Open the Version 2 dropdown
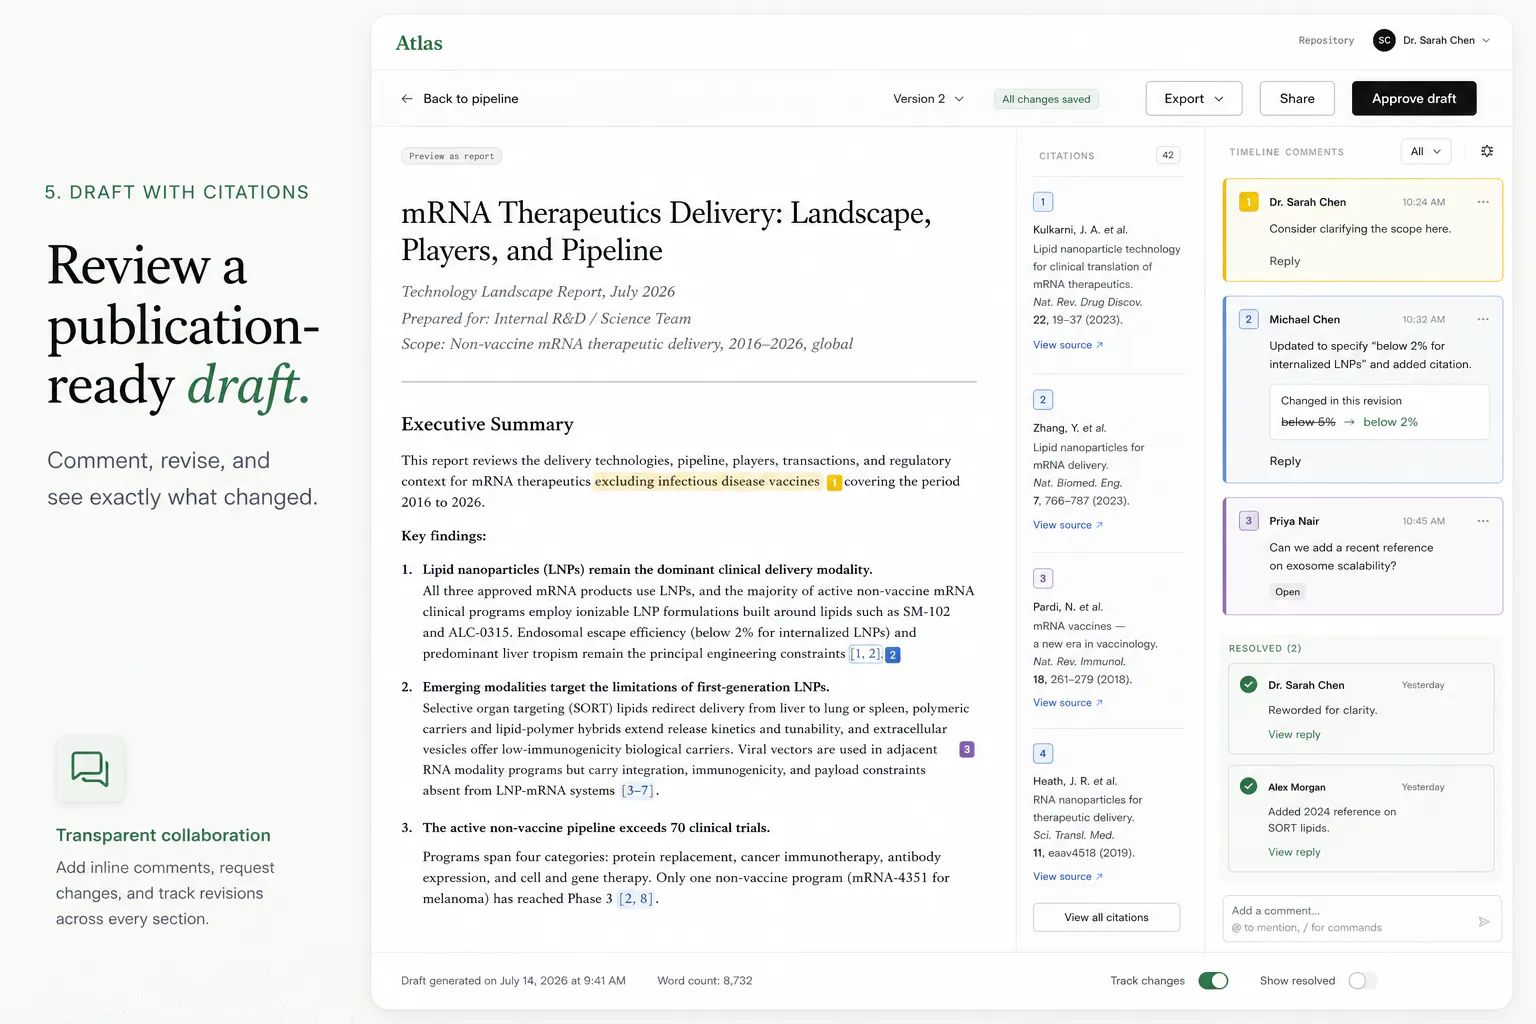 pyautogui.click(x=928, y=99)
